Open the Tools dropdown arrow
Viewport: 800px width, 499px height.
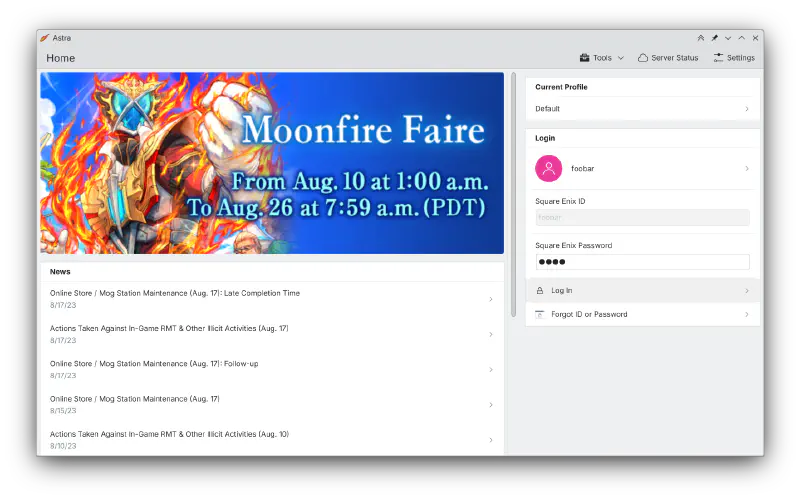point(621,58)
